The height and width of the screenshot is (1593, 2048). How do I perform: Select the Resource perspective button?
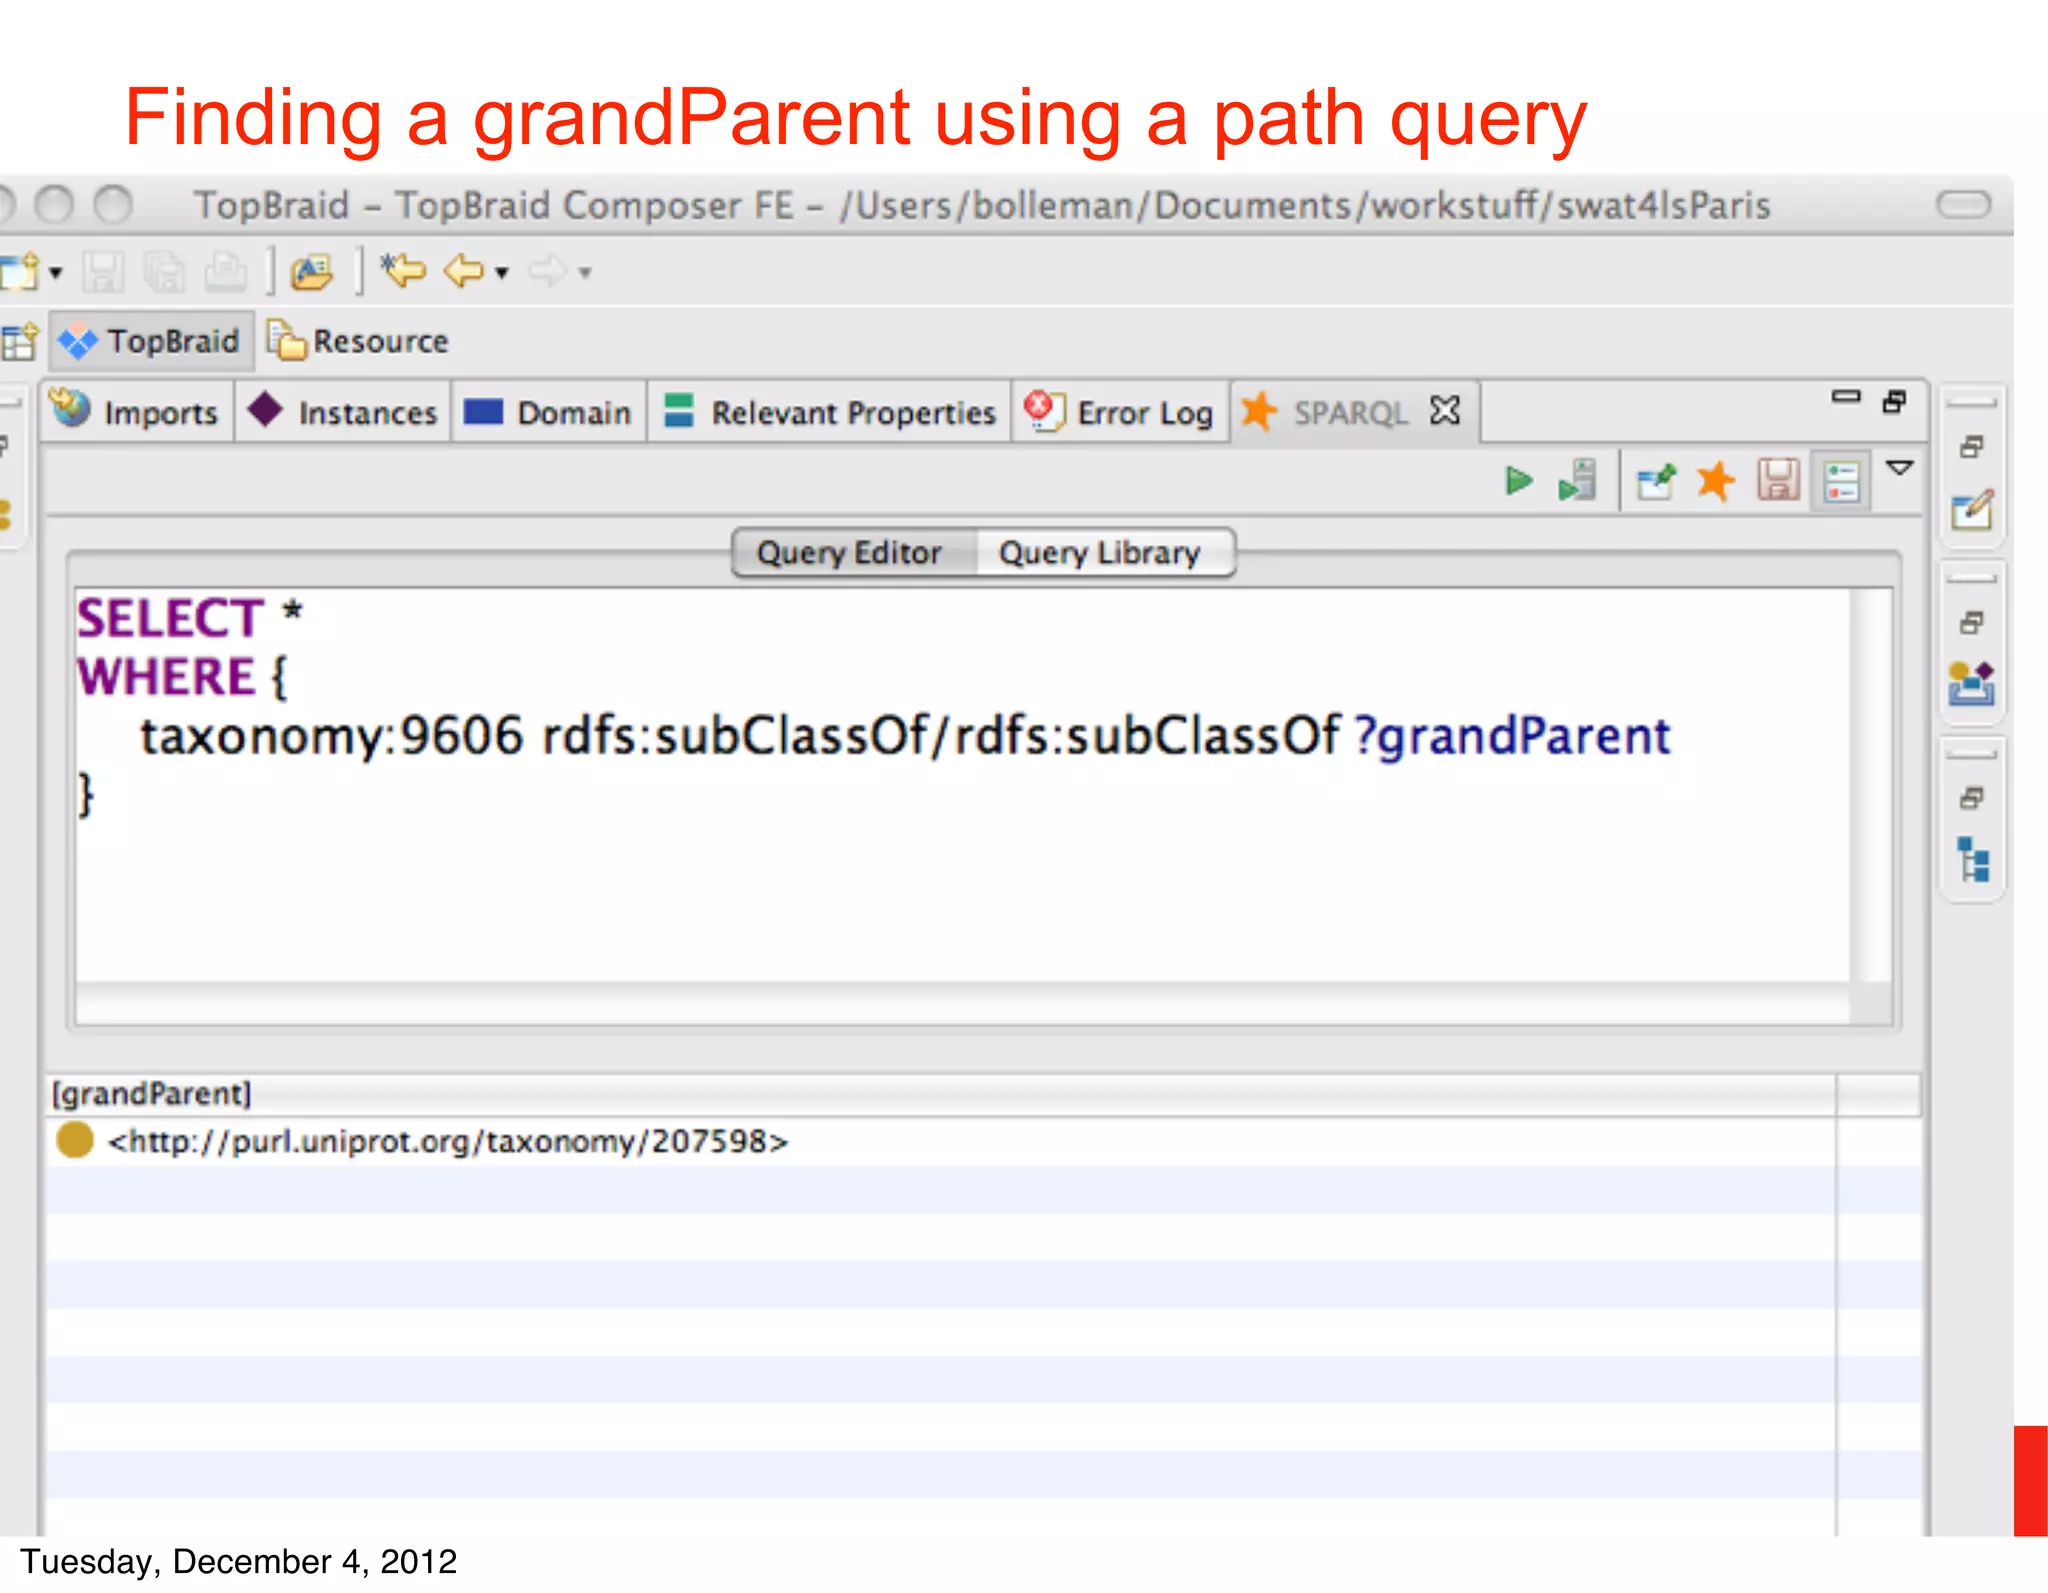[x=358, y=342]
